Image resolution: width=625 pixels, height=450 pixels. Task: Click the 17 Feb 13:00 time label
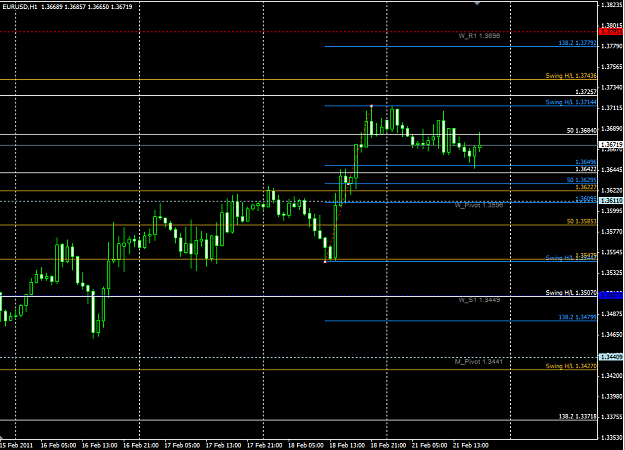click(223, 445)
